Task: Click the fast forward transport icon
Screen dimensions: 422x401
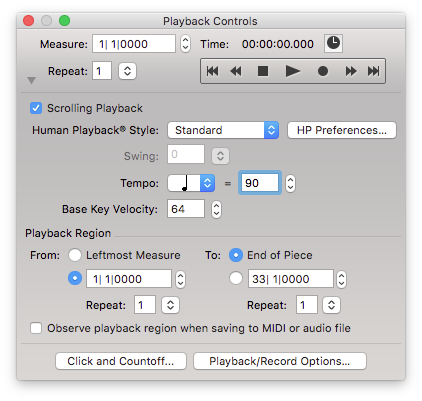Action: (x=351, y=71)
